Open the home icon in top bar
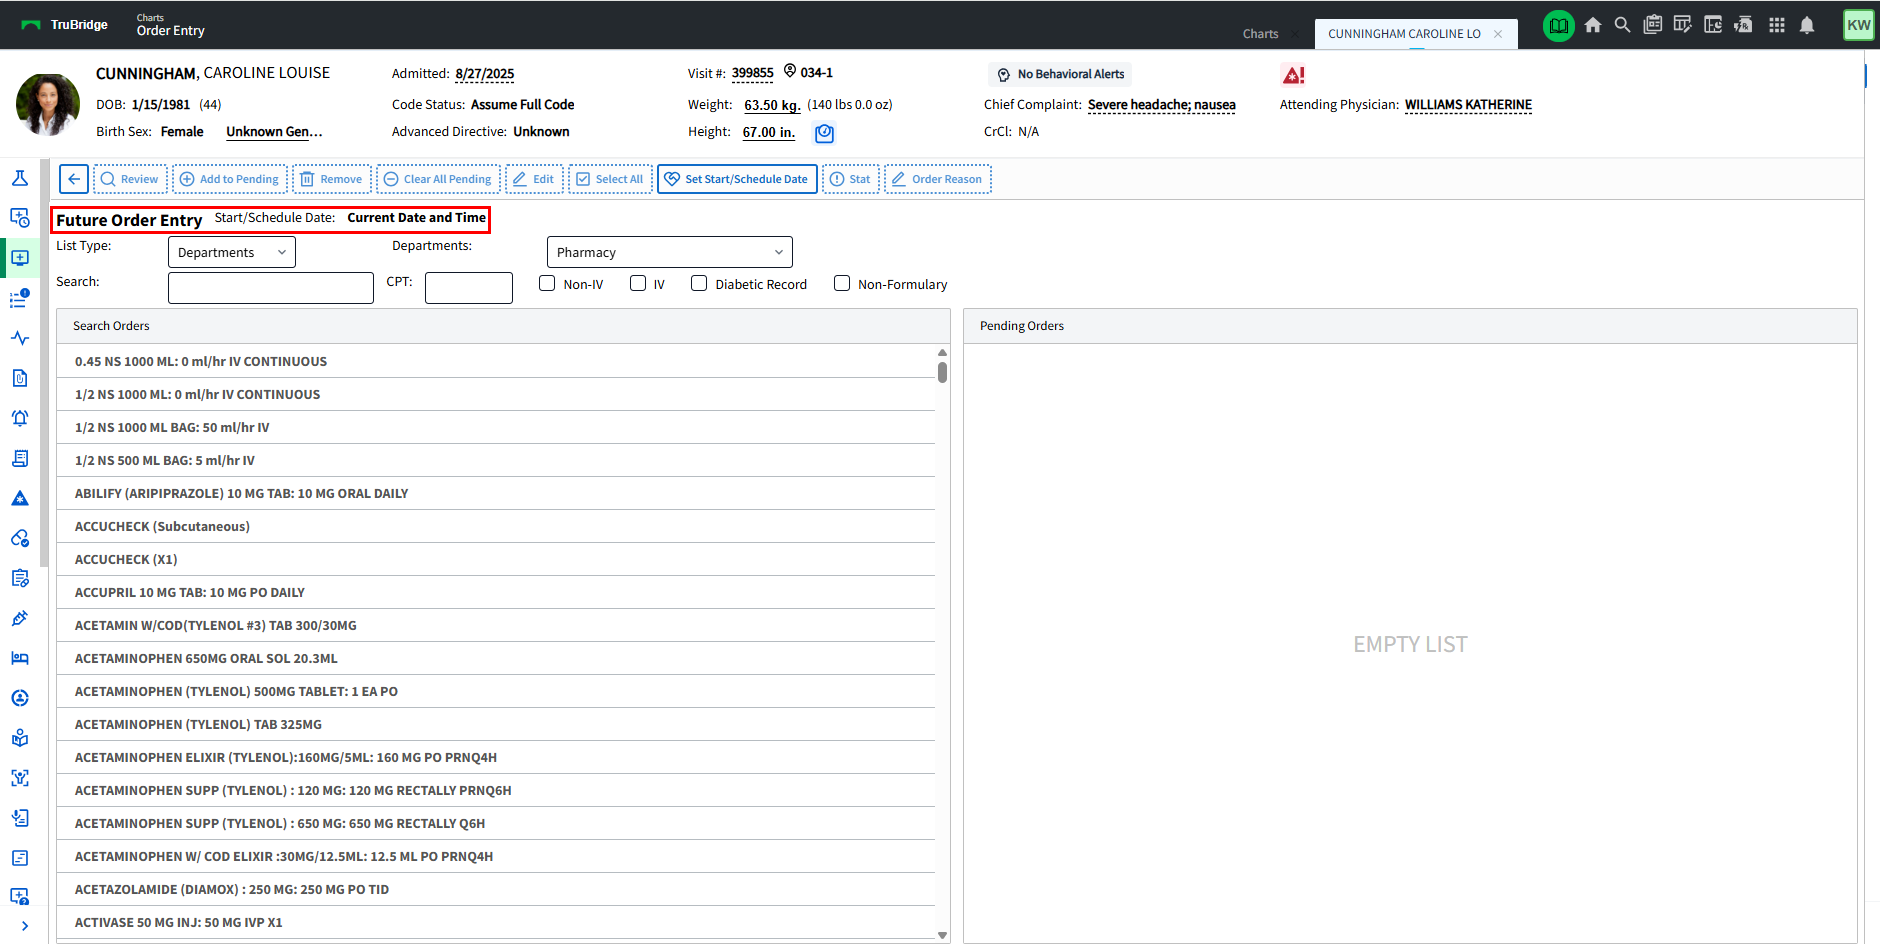 coord(1593,25)
